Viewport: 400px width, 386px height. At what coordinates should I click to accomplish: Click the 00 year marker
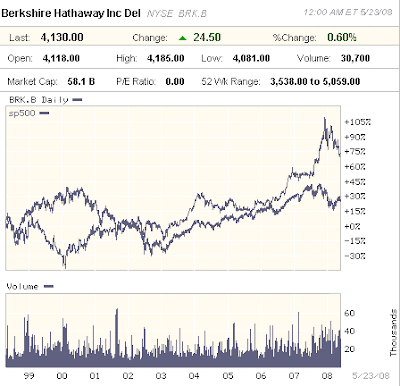click(62, 376)
